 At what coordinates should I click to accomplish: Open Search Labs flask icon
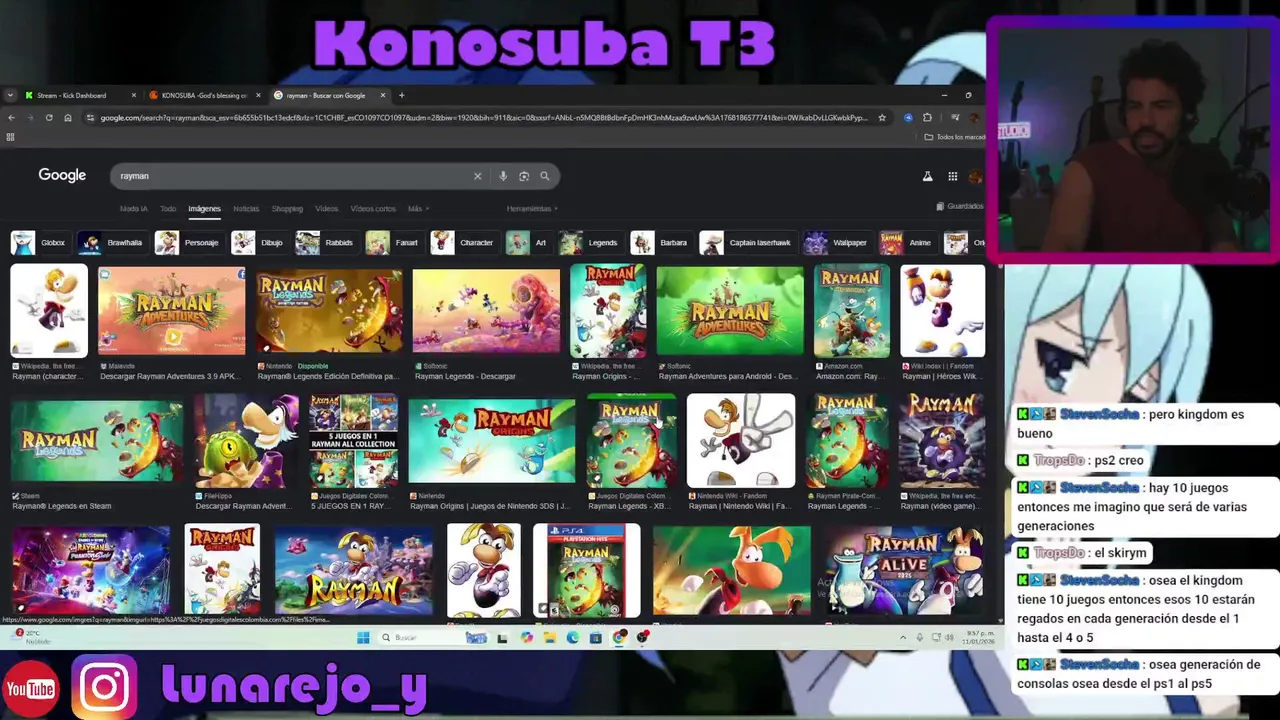pos(927,177)
